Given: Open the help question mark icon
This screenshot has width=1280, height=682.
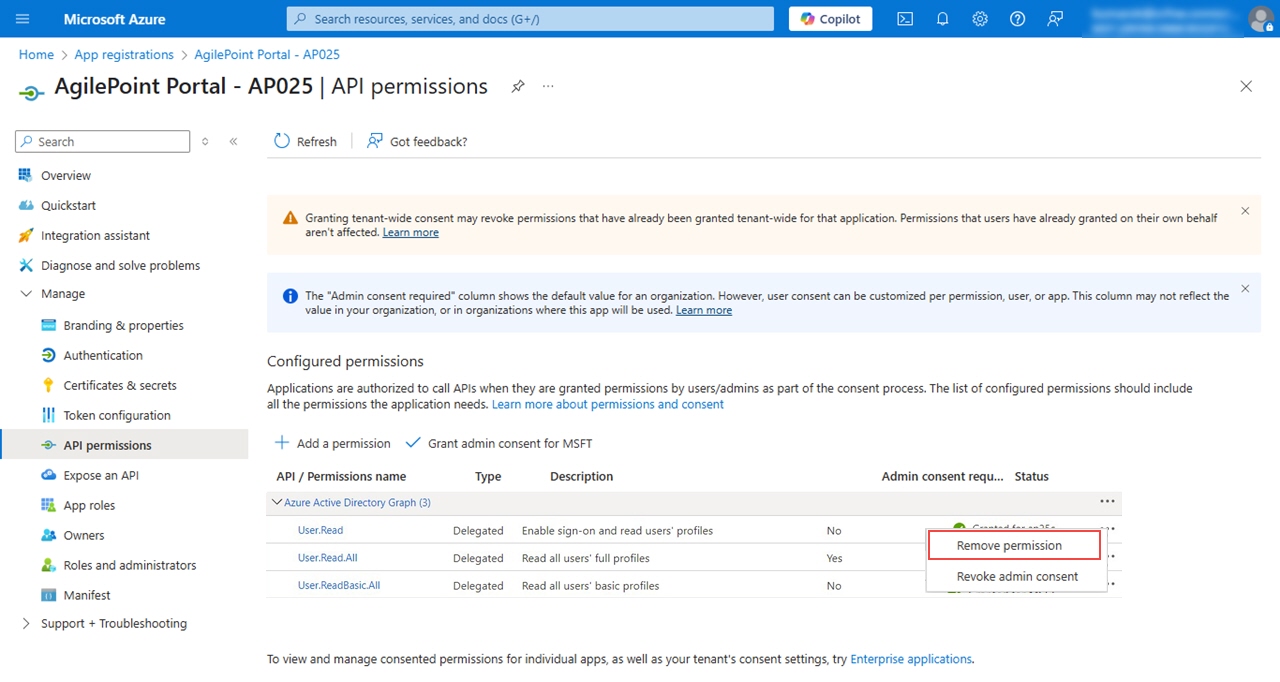Looking at the screenshot, I should click(1017, 19).
